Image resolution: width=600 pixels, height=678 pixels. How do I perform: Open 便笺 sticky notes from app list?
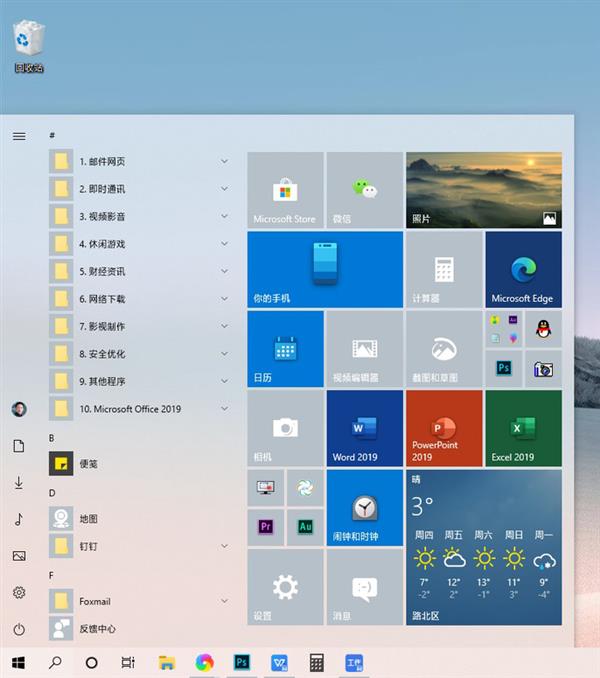pos(90,464)
